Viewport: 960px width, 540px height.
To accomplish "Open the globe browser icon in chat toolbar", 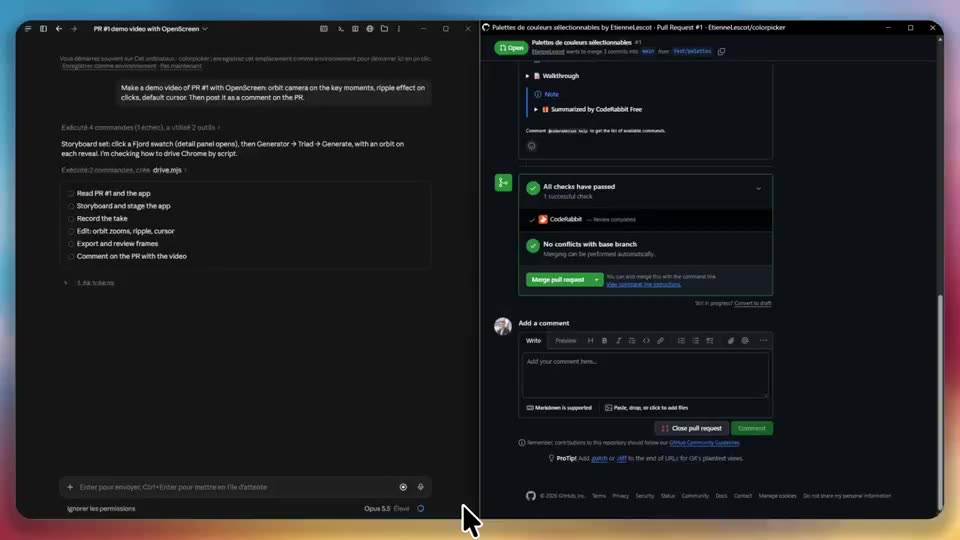I will (370, 29).
